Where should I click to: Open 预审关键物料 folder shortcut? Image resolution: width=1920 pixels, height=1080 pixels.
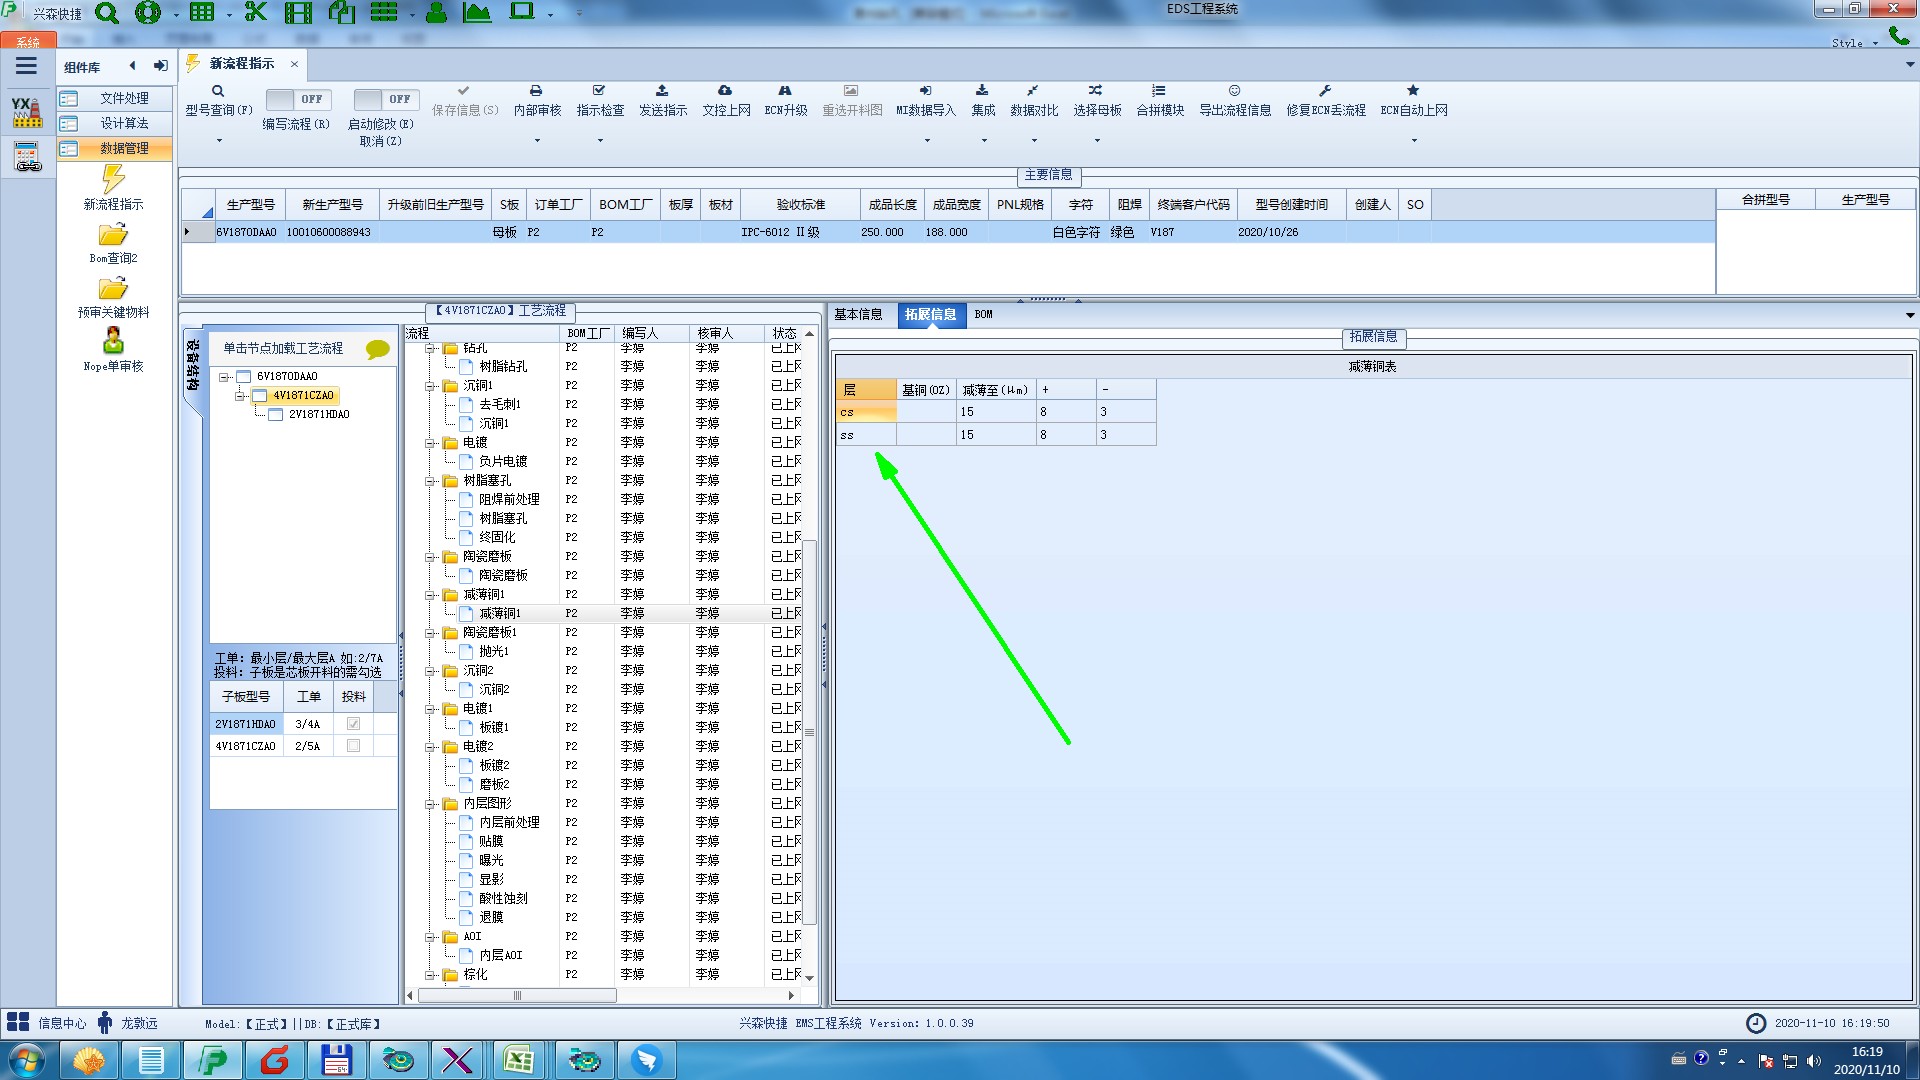113,297
